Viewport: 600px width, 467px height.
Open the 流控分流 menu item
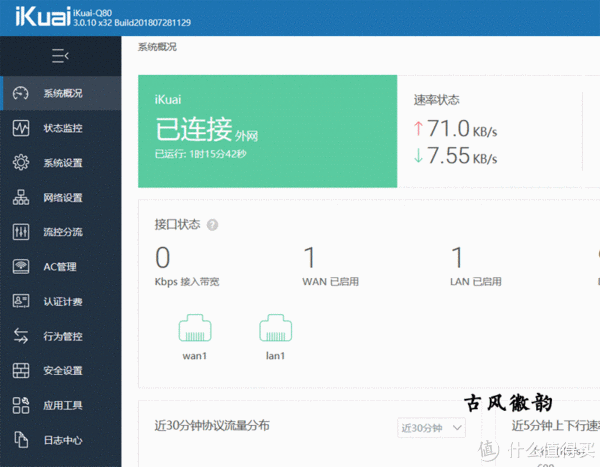[60, 232]
